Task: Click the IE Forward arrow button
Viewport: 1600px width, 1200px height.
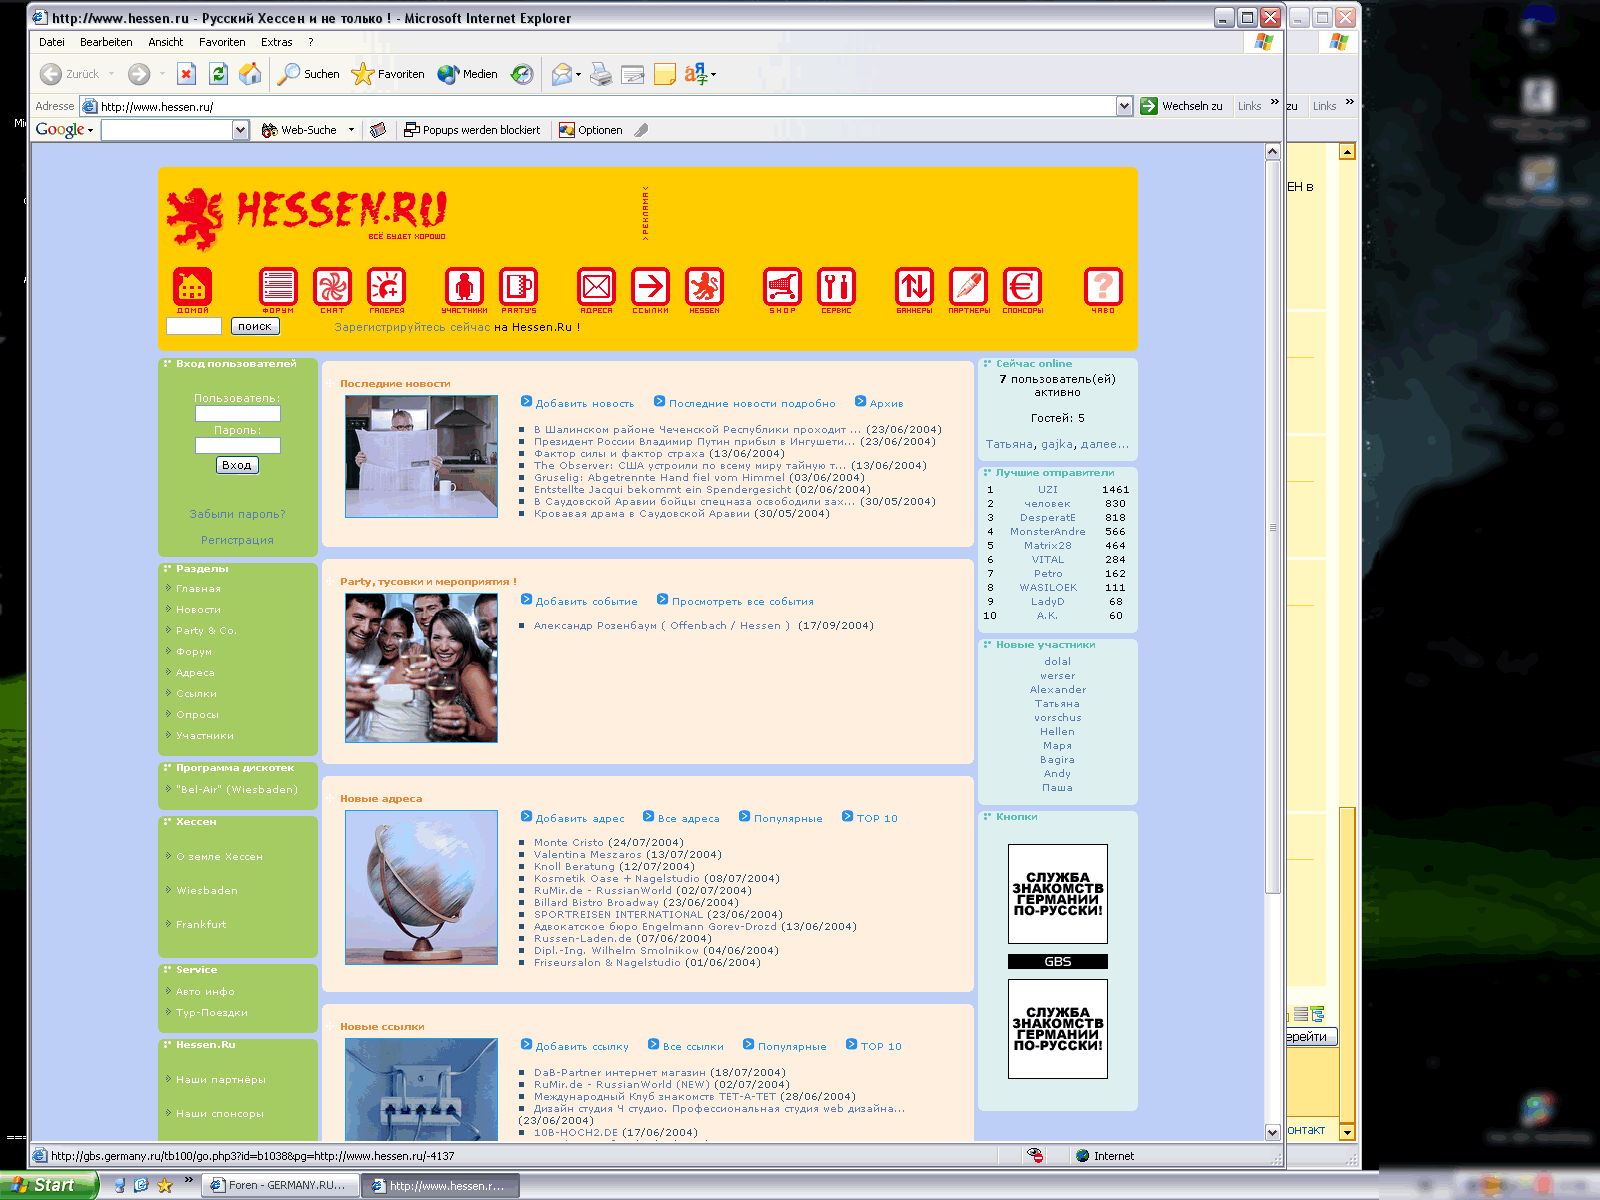Action: pyautogui.click(x=139, y=73)
